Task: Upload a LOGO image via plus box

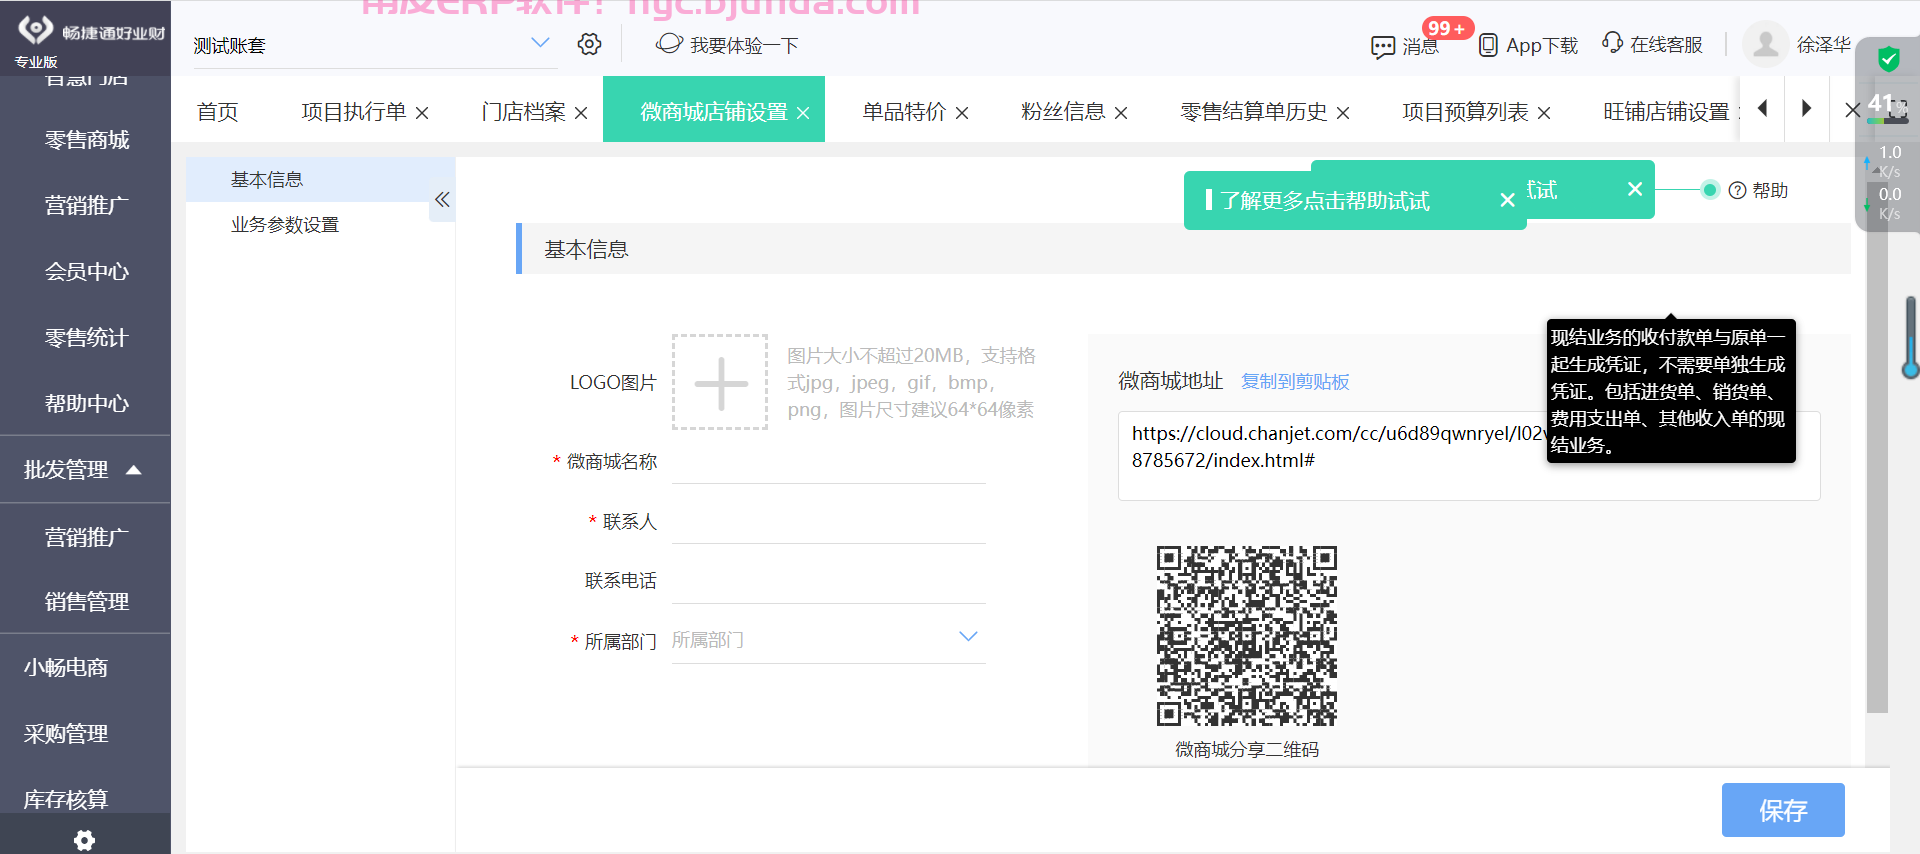Action: click(720, 382)
